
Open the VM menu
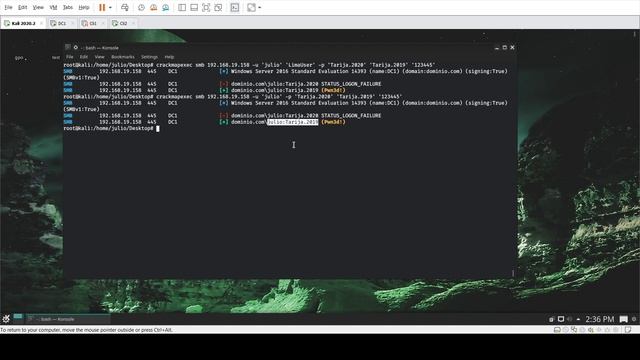pos(53,7)
